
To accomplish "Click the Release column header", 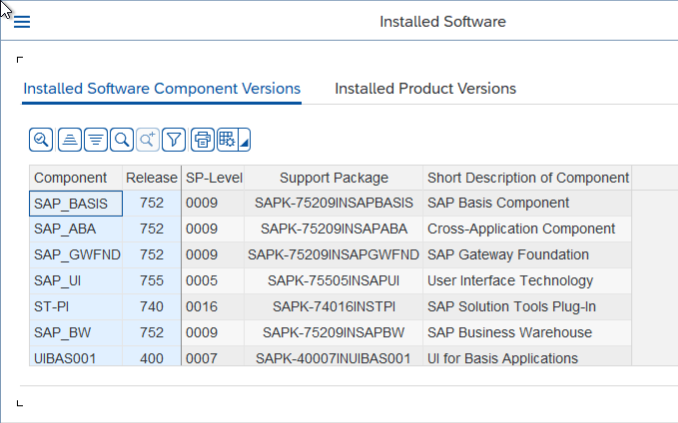I will pos(152,178).
